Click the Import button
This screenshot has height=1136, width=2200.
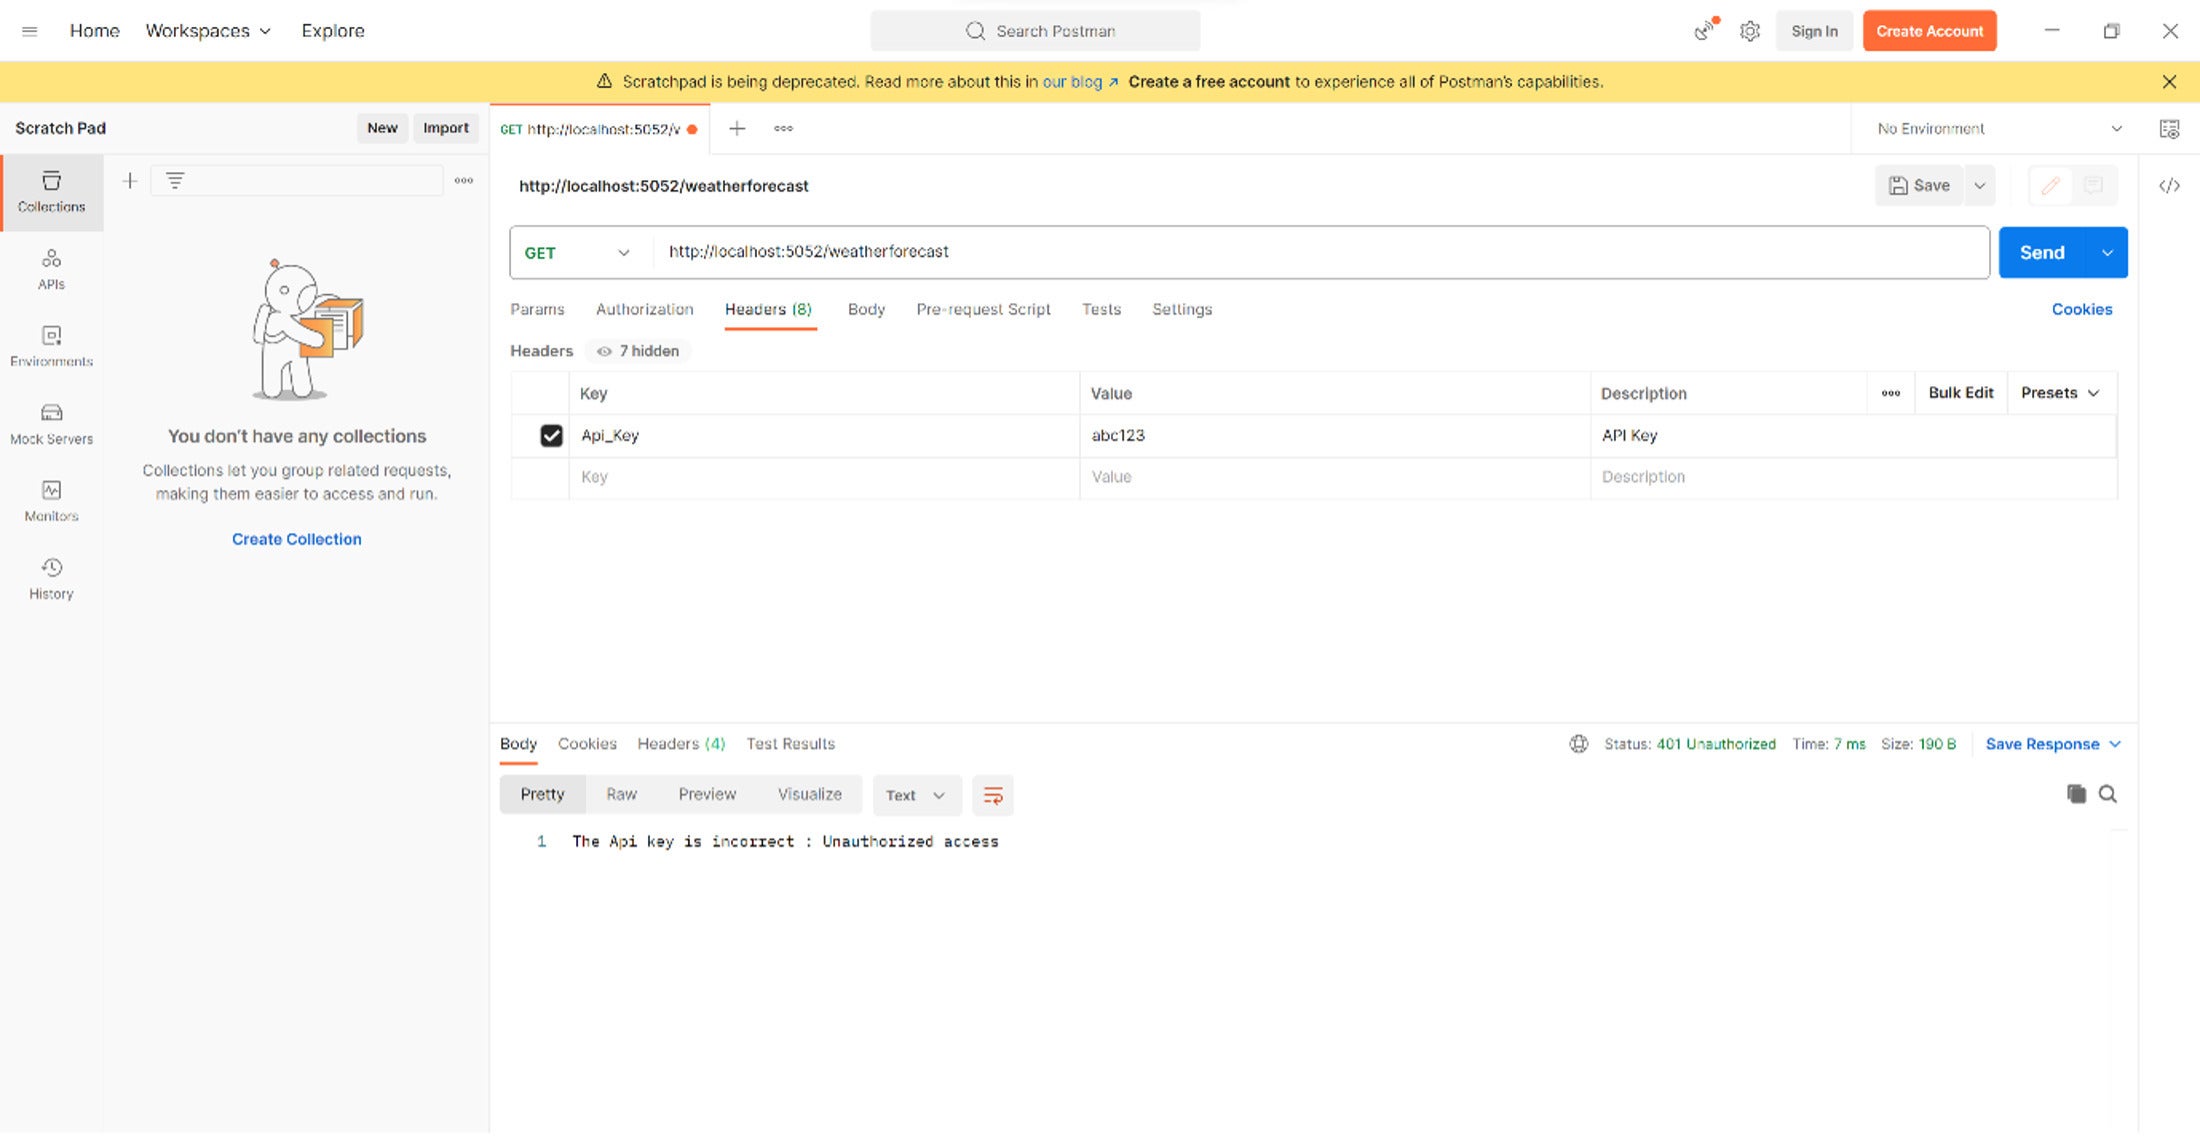coord(445,128)
